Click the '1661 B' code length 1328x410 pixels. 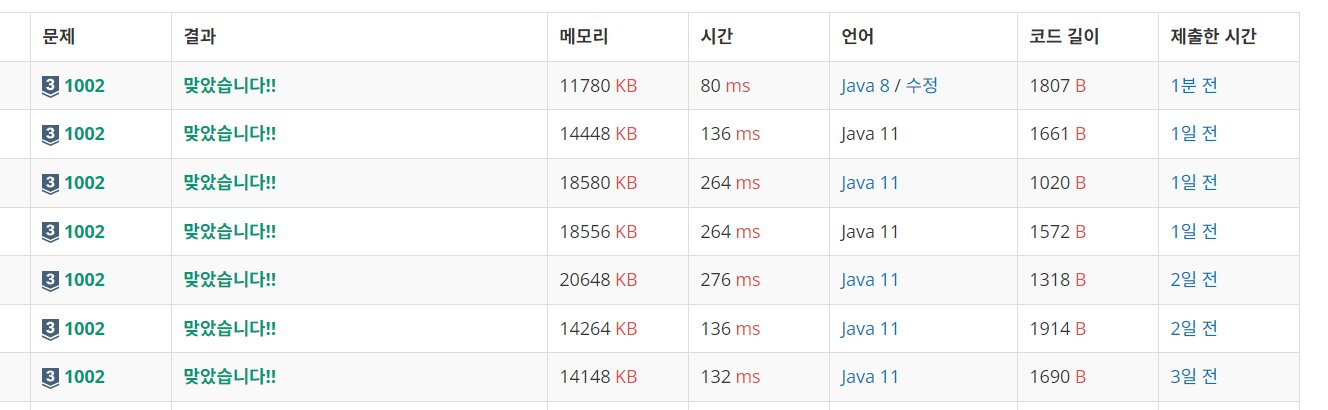(1057, 134)
